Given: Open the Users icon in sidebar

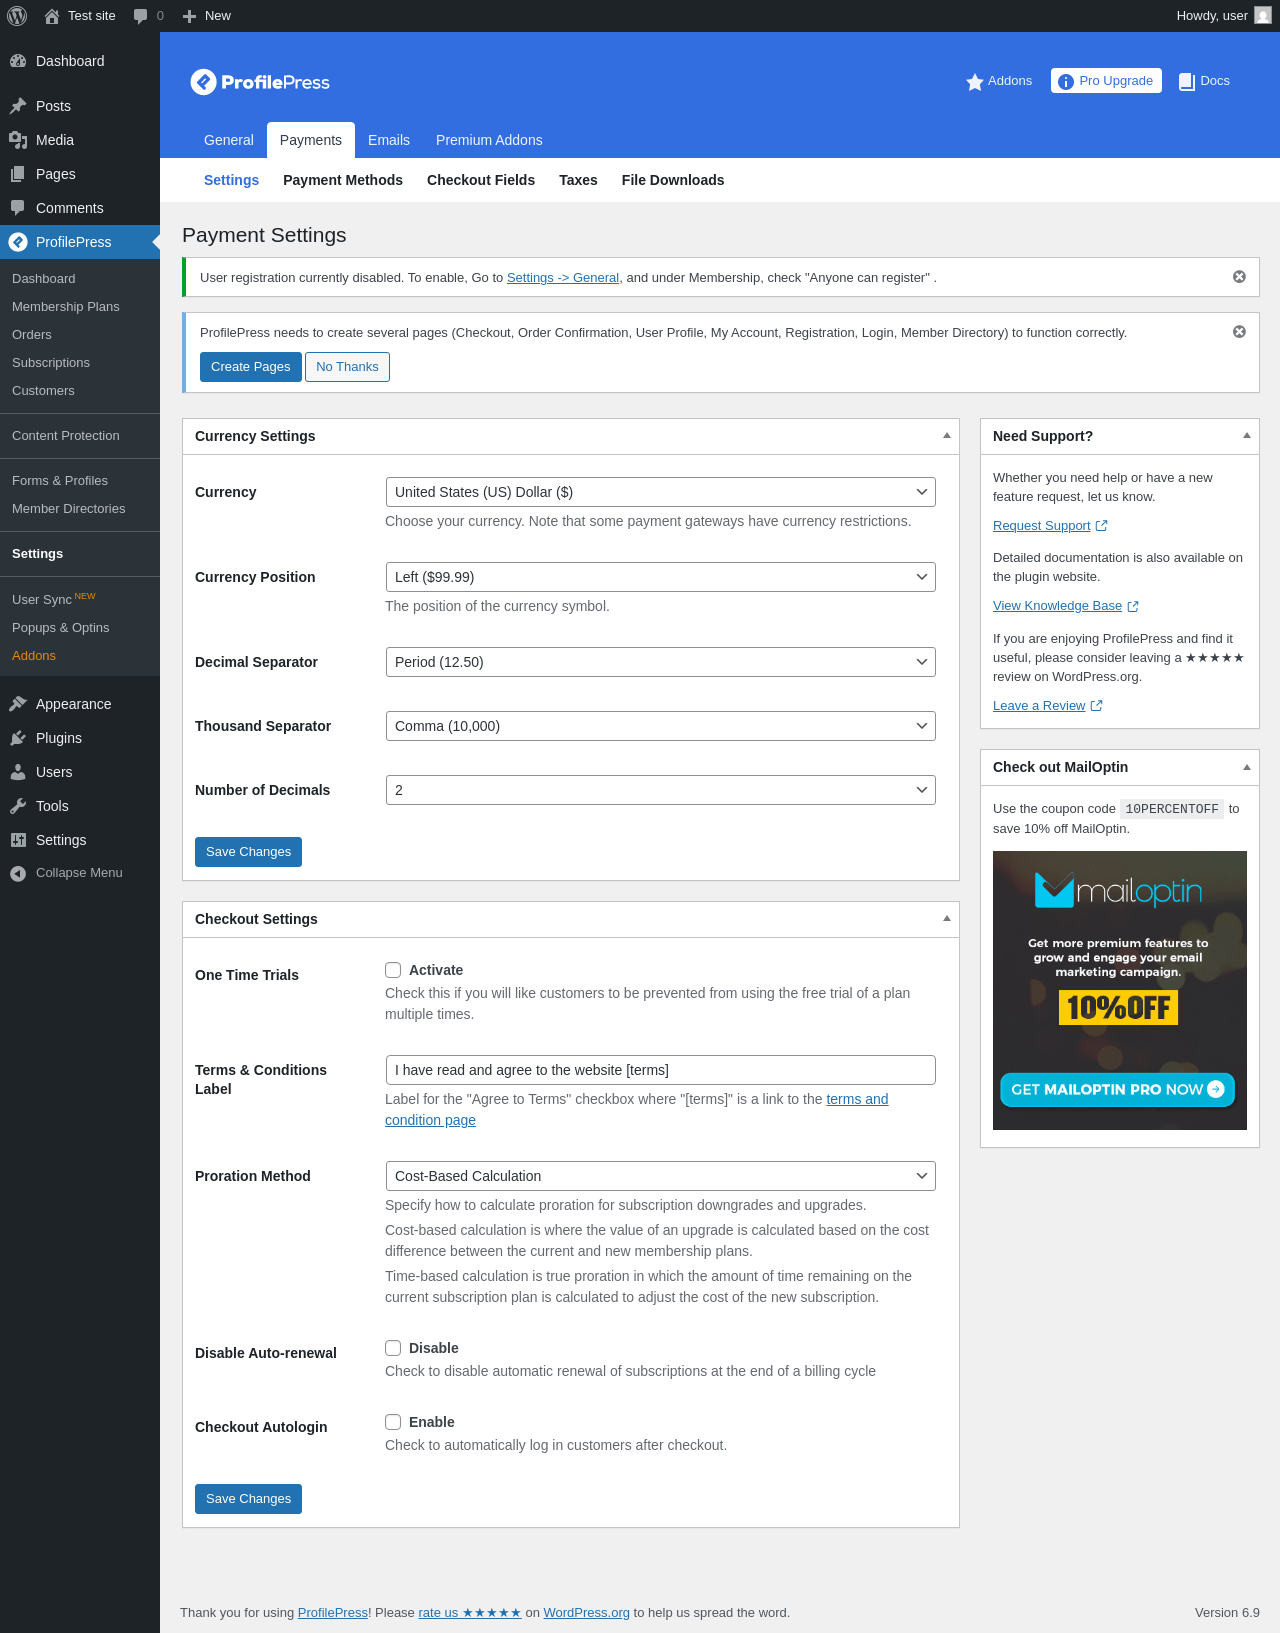Looking at the screenshot, I should click(18, 772).
